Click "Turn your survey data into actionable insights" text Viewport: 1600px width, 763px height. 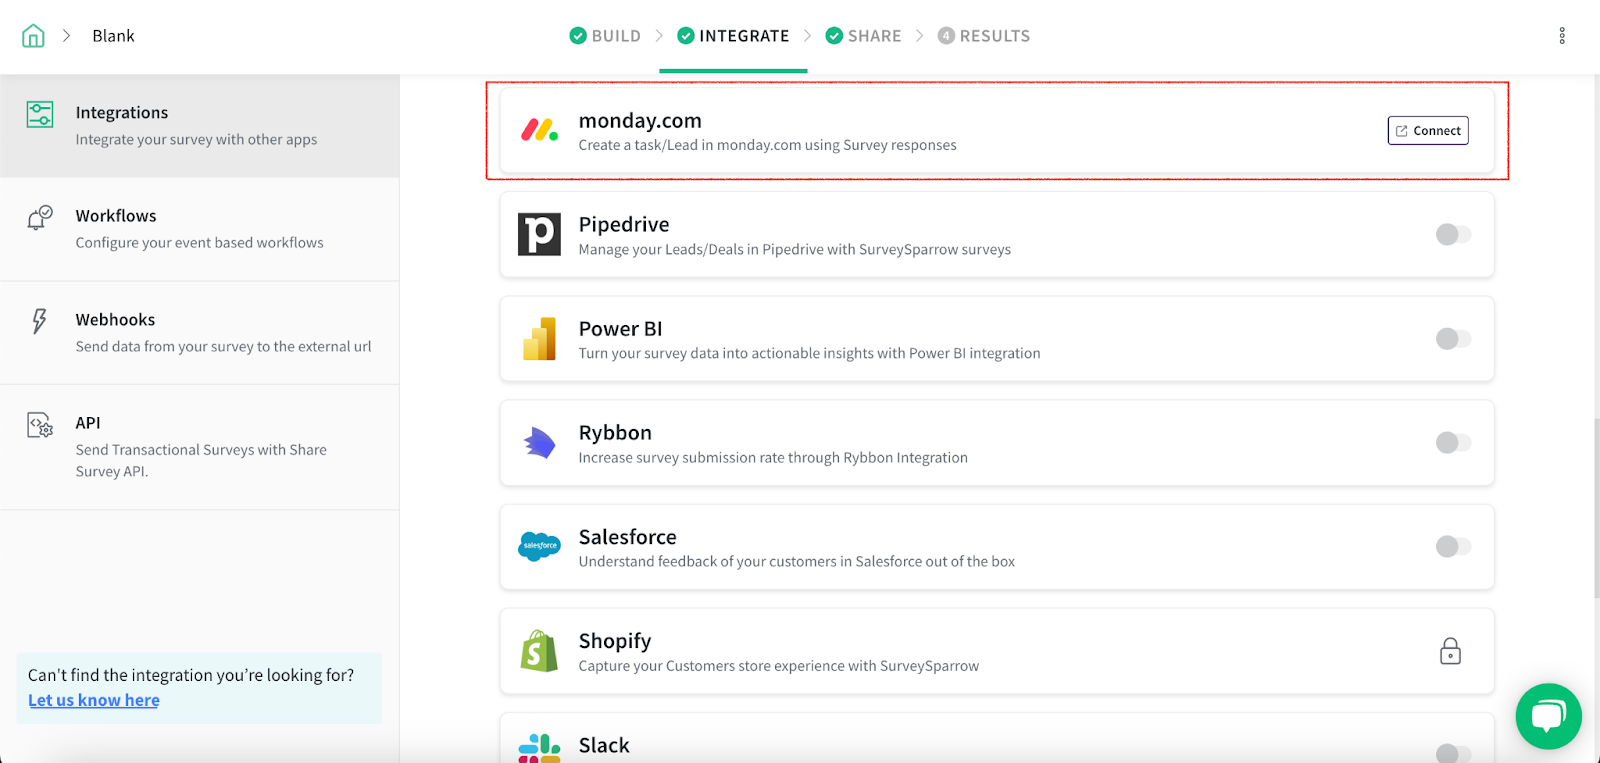809,353
